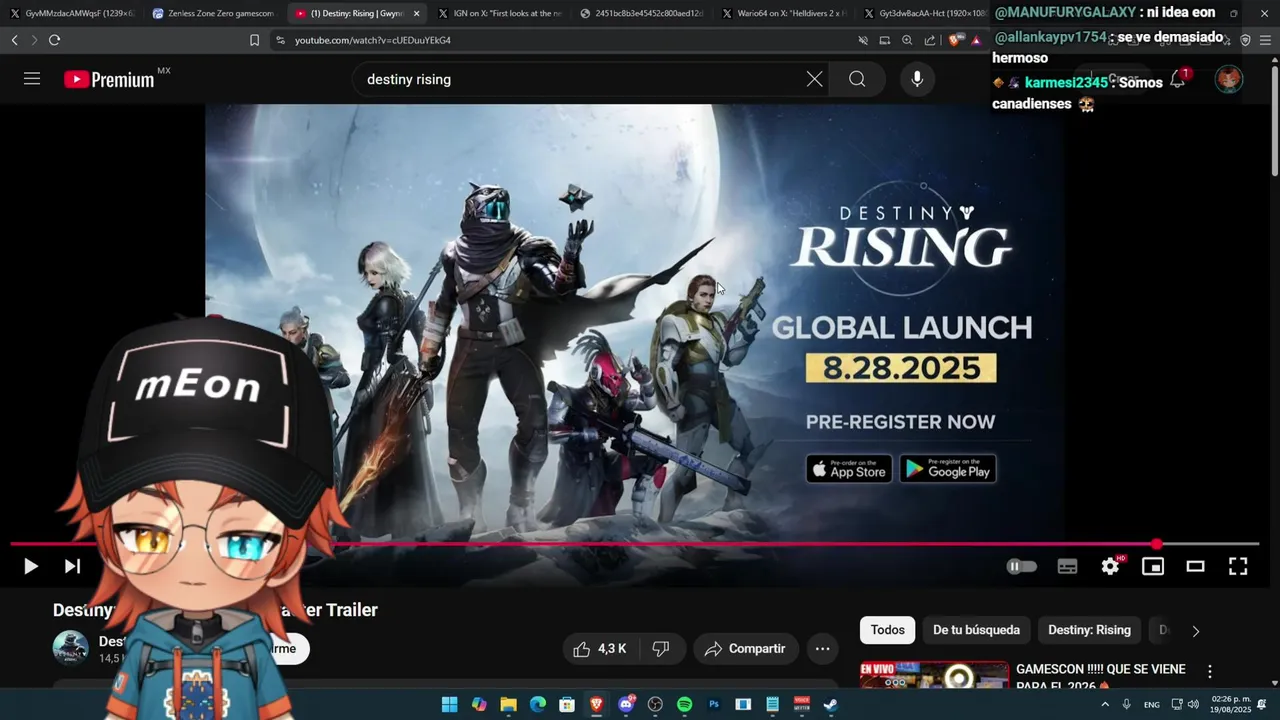The width and height of the screenshot is (1280, 720).
Task: Dislike the video
Action: (660, 649)
